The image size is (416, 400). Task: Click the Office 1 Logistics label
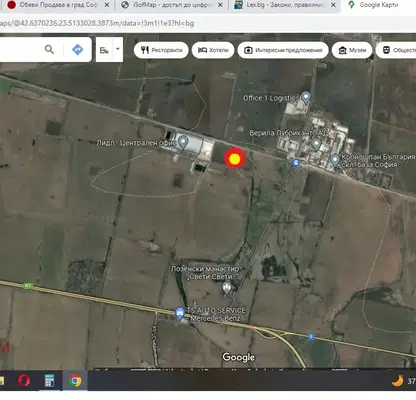tap(271, 98)
